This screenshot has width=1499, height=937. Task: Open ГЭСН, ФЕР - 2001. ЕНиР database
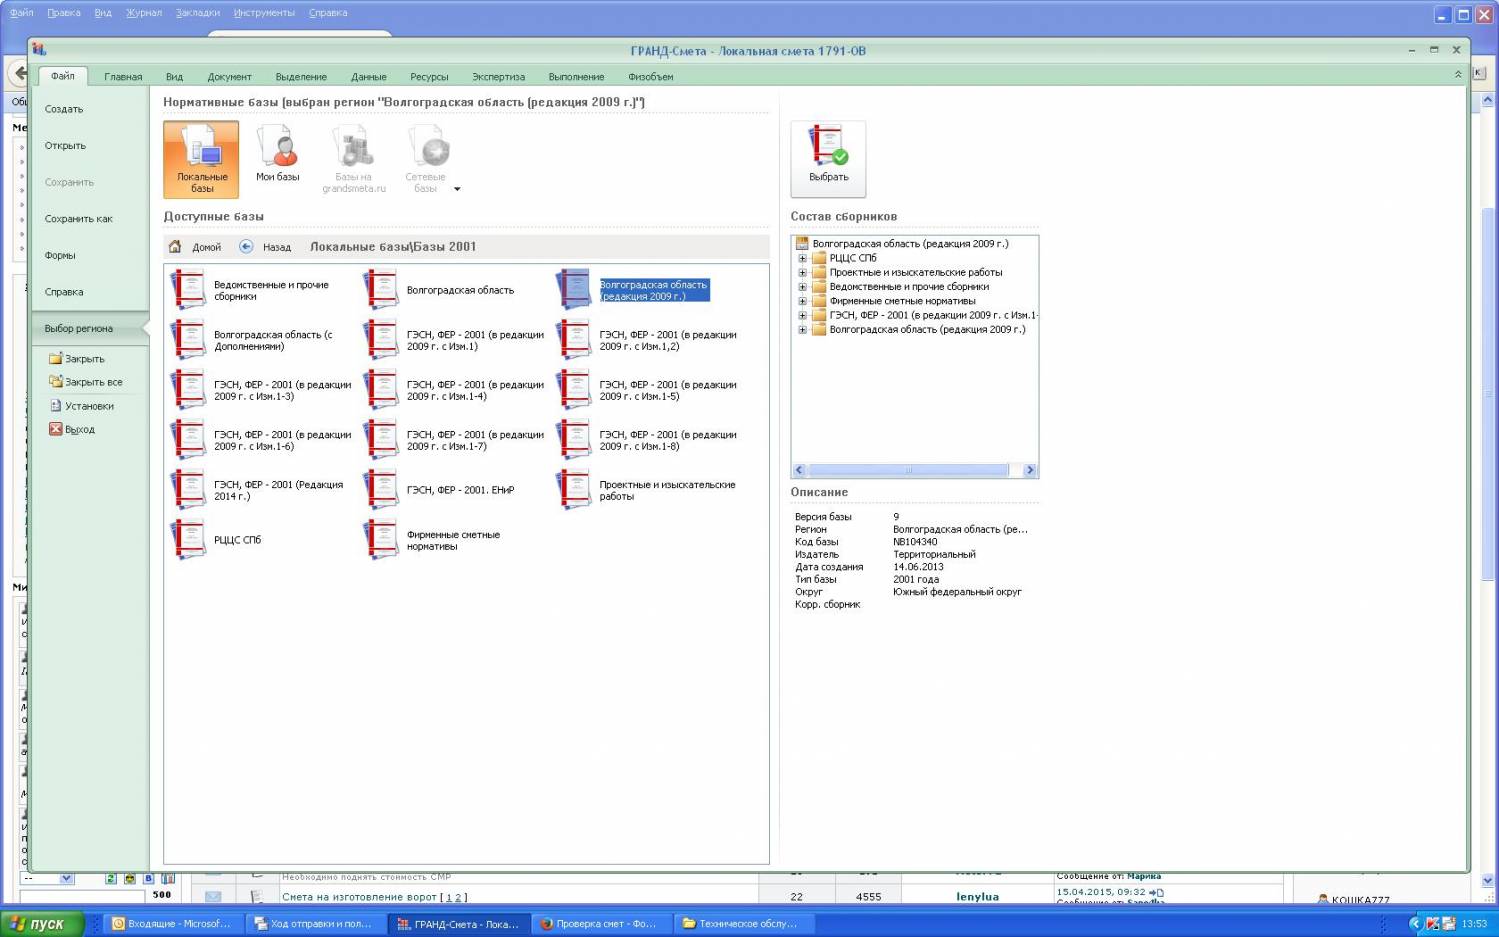pos(381,490)
